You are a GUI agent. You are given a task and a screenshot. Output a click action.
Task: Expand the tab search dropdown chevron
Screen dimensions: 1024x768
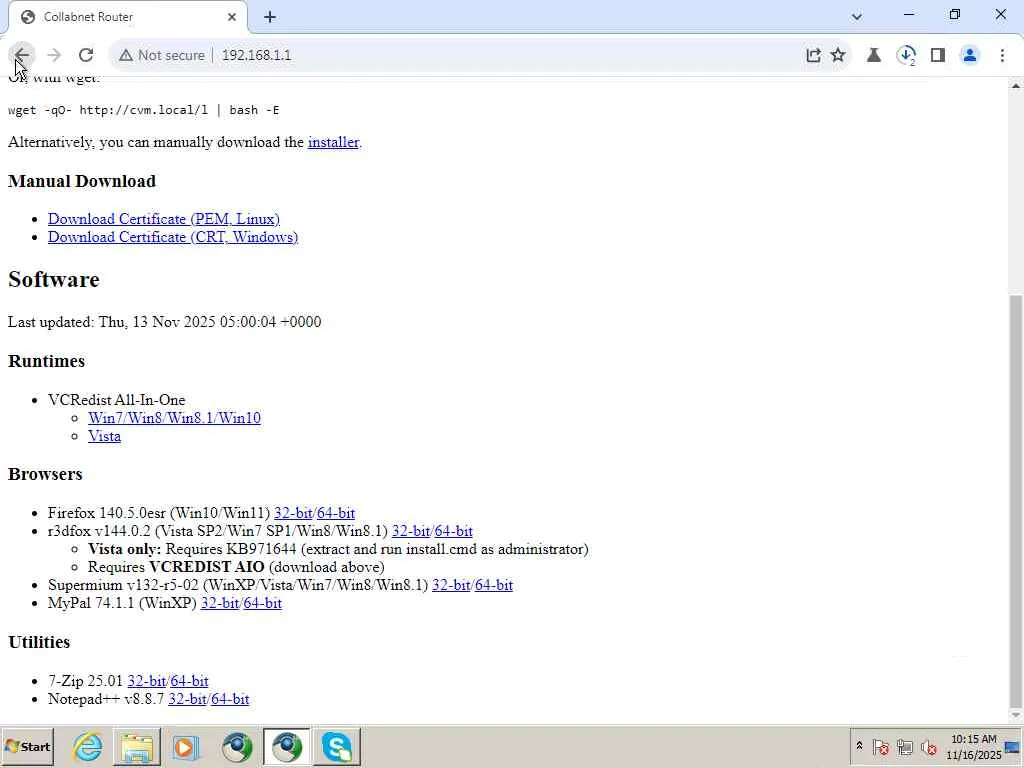coord(857,17)
